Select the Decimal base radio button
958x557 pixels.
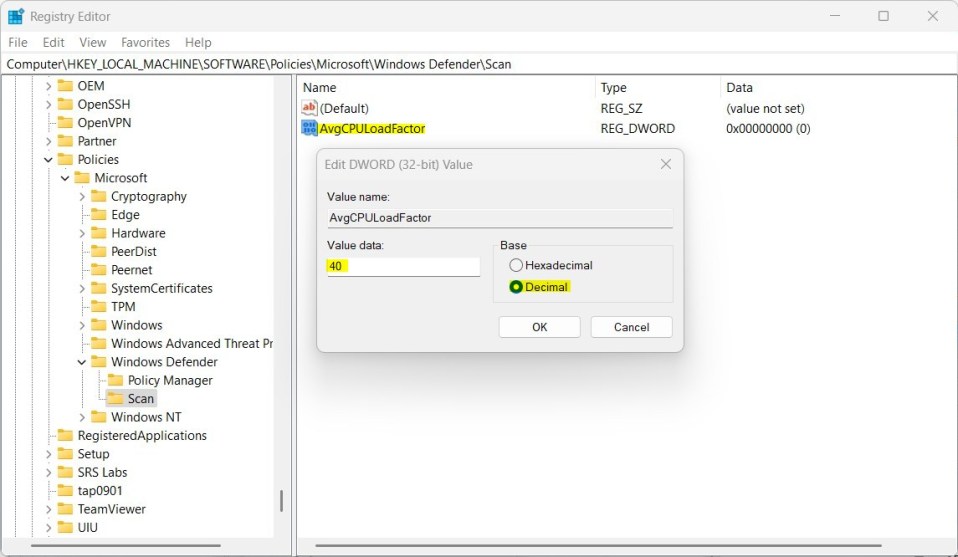tap(516, 287)
